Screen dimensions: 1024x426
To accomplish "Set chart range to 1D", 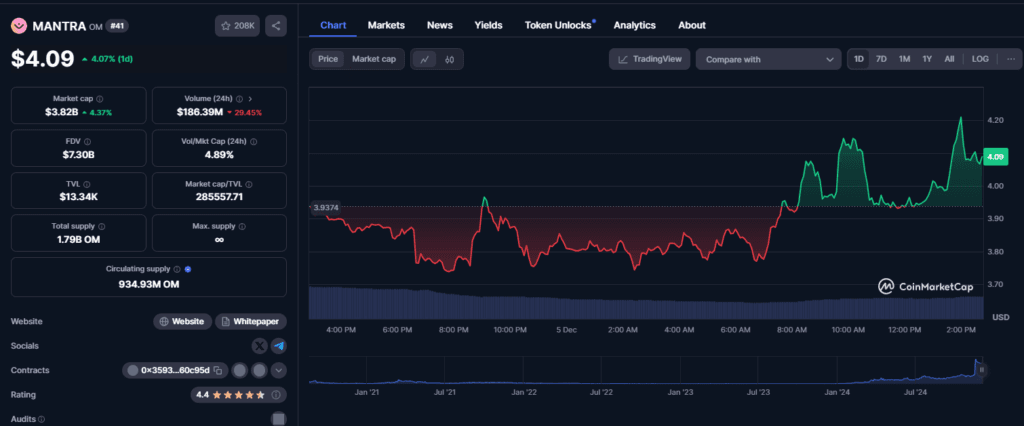I will click(859, 59).
